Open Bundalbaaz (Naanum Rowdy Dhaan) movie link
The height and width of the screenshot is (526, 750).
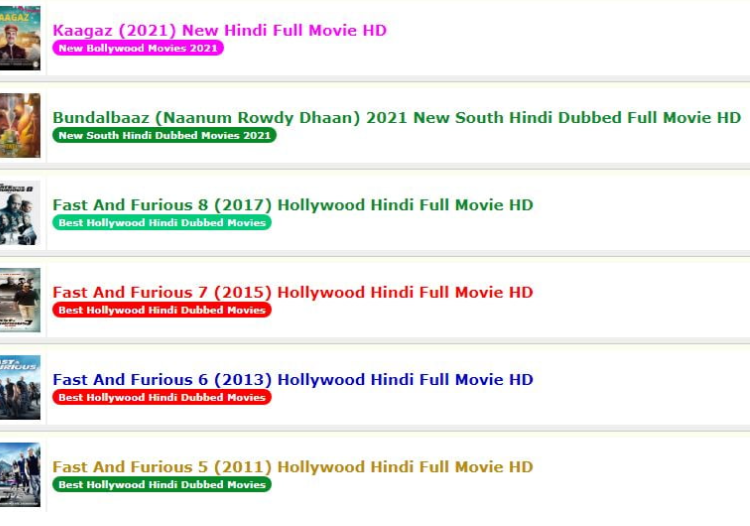coord(397,118)
